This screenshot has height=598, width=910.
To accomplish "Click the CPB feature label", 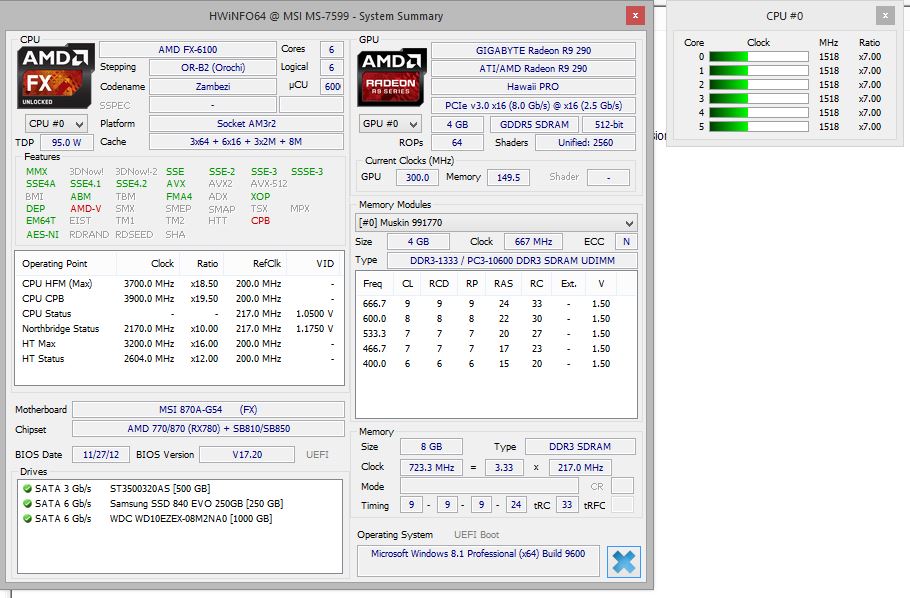I will (261, 221).
